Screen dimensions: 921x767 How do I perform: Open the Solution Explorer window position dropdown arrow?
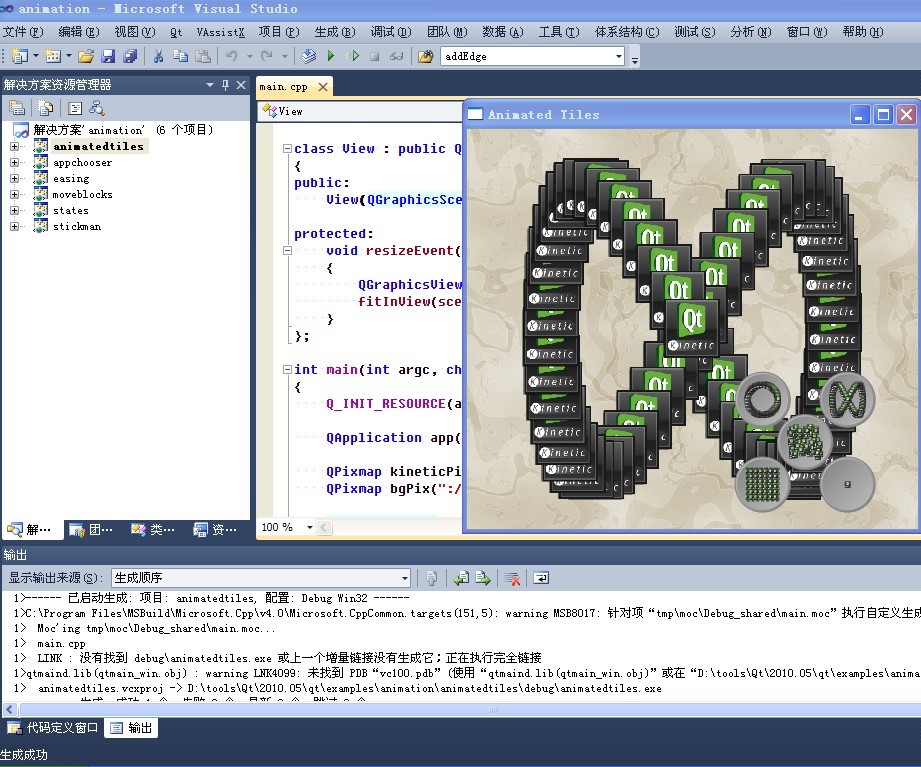210,85
